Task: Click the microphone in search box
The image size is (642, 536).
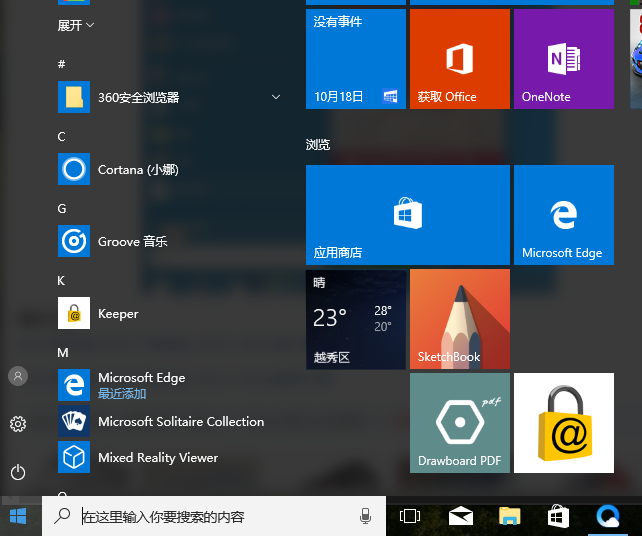Action: (365, 516)
